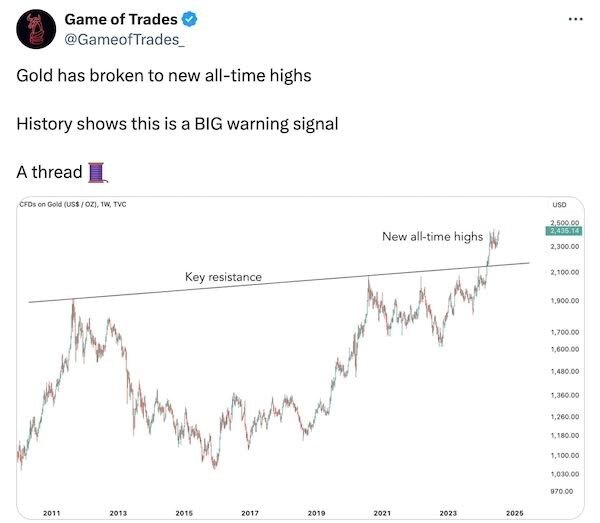Click the CFDs on Gold chart title

[x=73, y=204]
